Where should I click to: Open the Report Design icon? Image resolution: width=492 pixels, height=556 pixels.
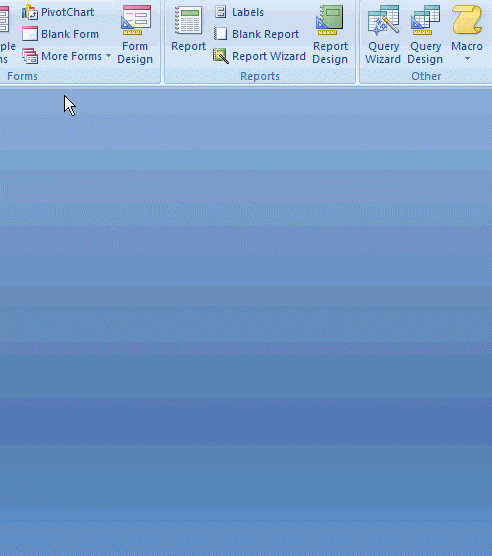[x=330, y=20]
